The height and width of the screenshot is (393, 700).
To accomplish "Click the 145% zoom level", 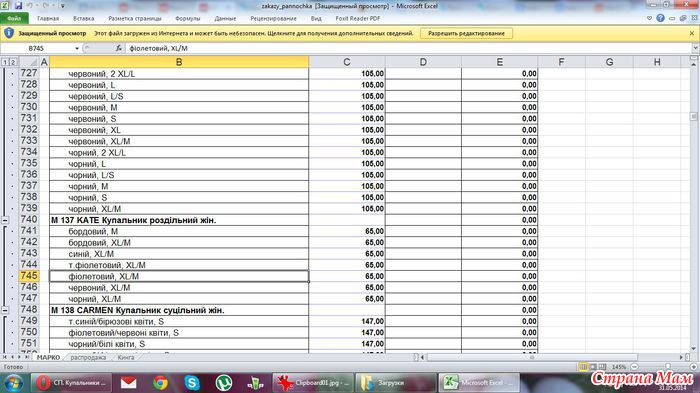I will tap(619, 367).
